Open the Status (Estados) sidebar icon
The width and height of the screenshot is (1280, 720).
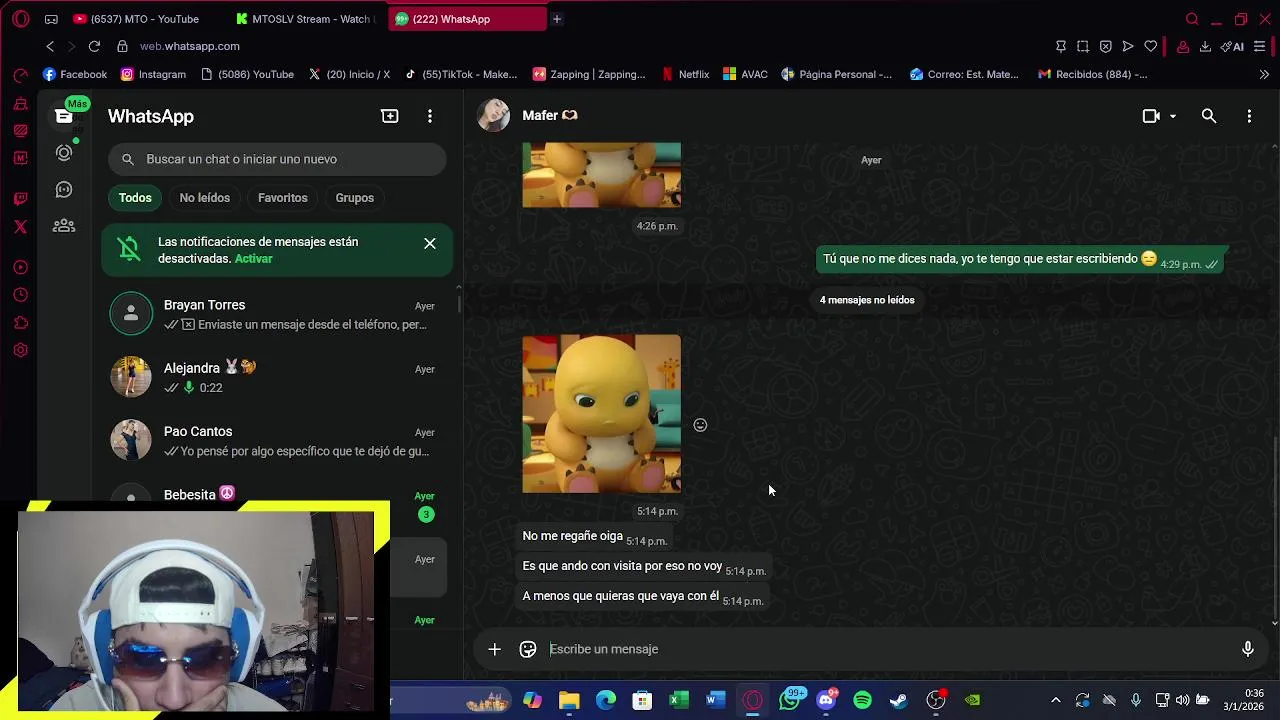[64, 153]
